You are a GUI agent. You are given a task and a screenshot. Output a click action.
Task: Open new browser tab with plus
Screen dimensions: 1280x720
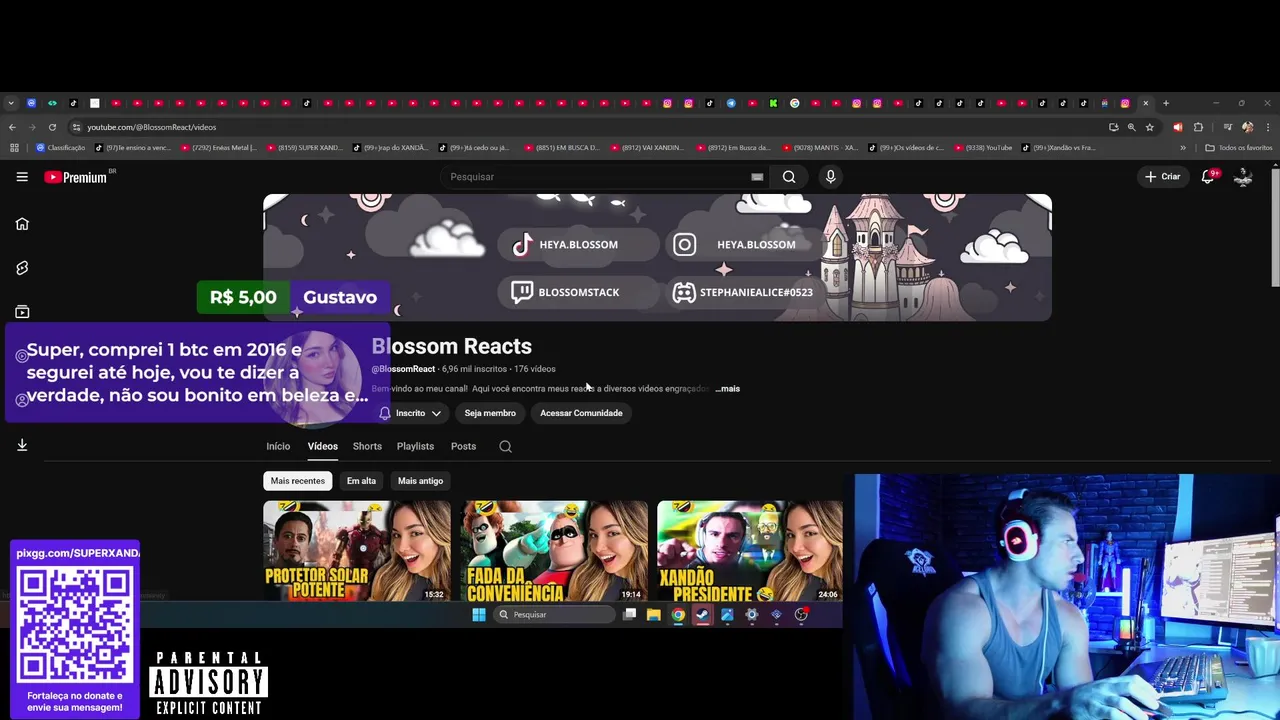[x=1165, y=103]
